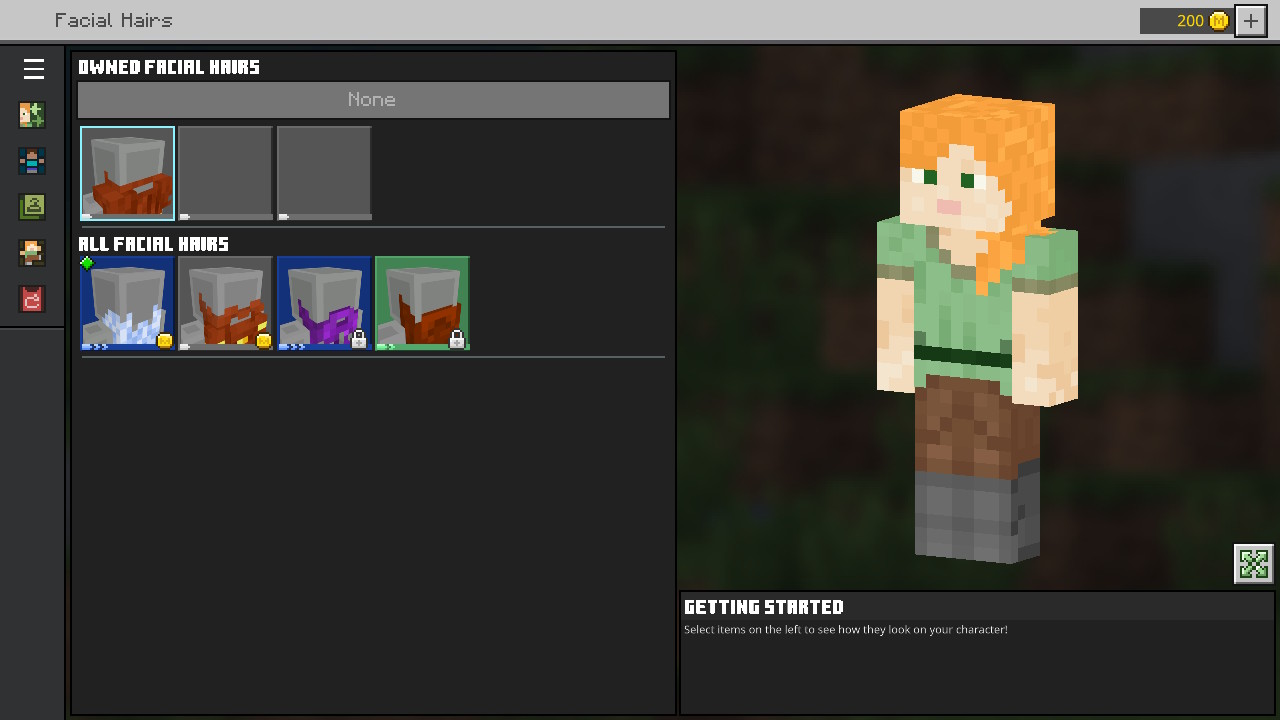This screenshot has width=1280, height=720.
Task: Open the red cape section icon
Action: point(32,299)
